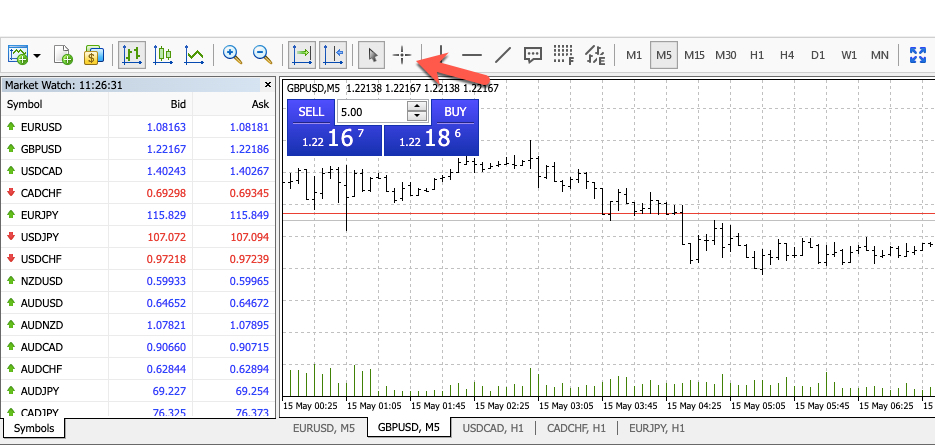Select the Elliott wave tool
Screen dimensions: 935x445
click(595, 55)
